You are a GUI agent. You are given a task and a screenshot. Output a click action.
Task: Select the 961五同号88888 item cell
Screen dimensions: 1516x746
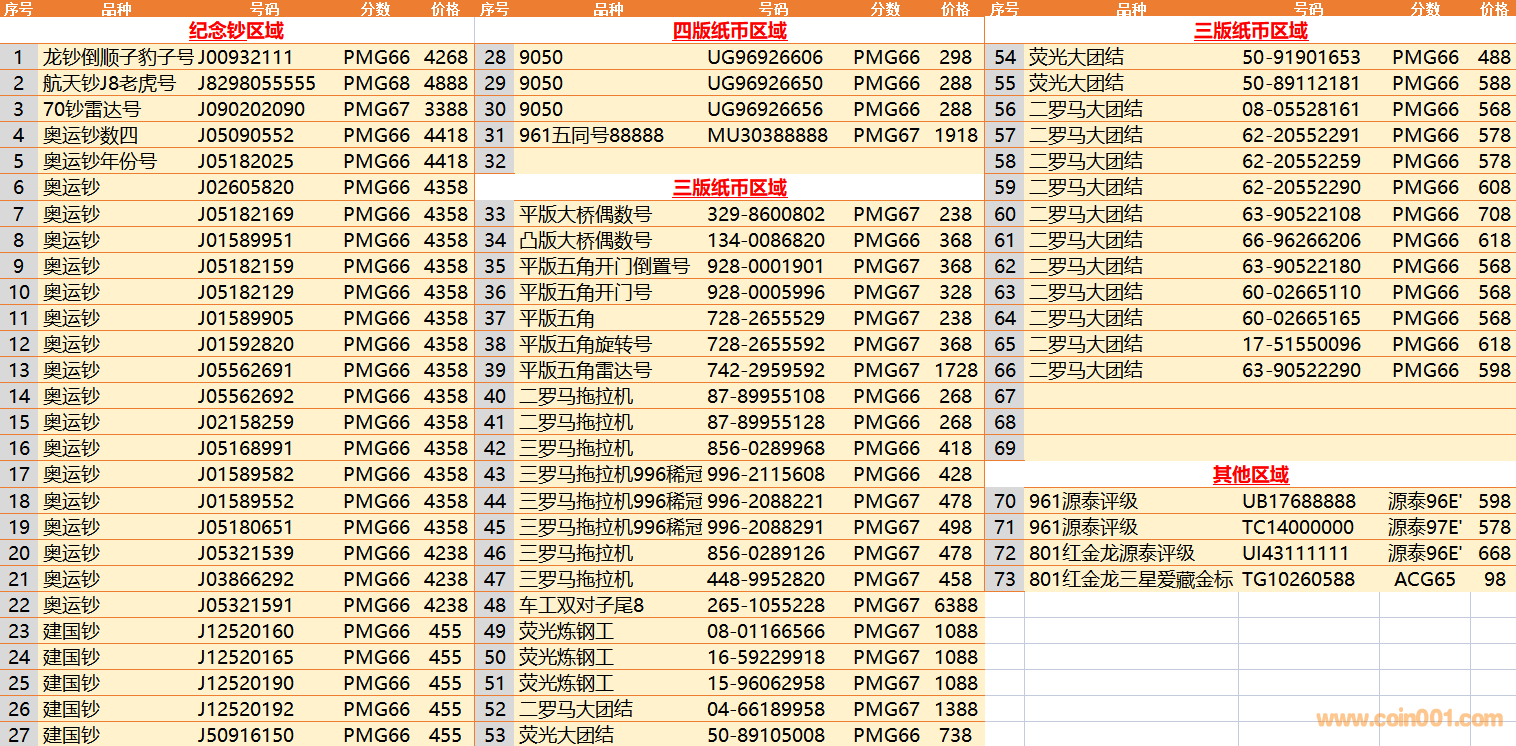591,135
